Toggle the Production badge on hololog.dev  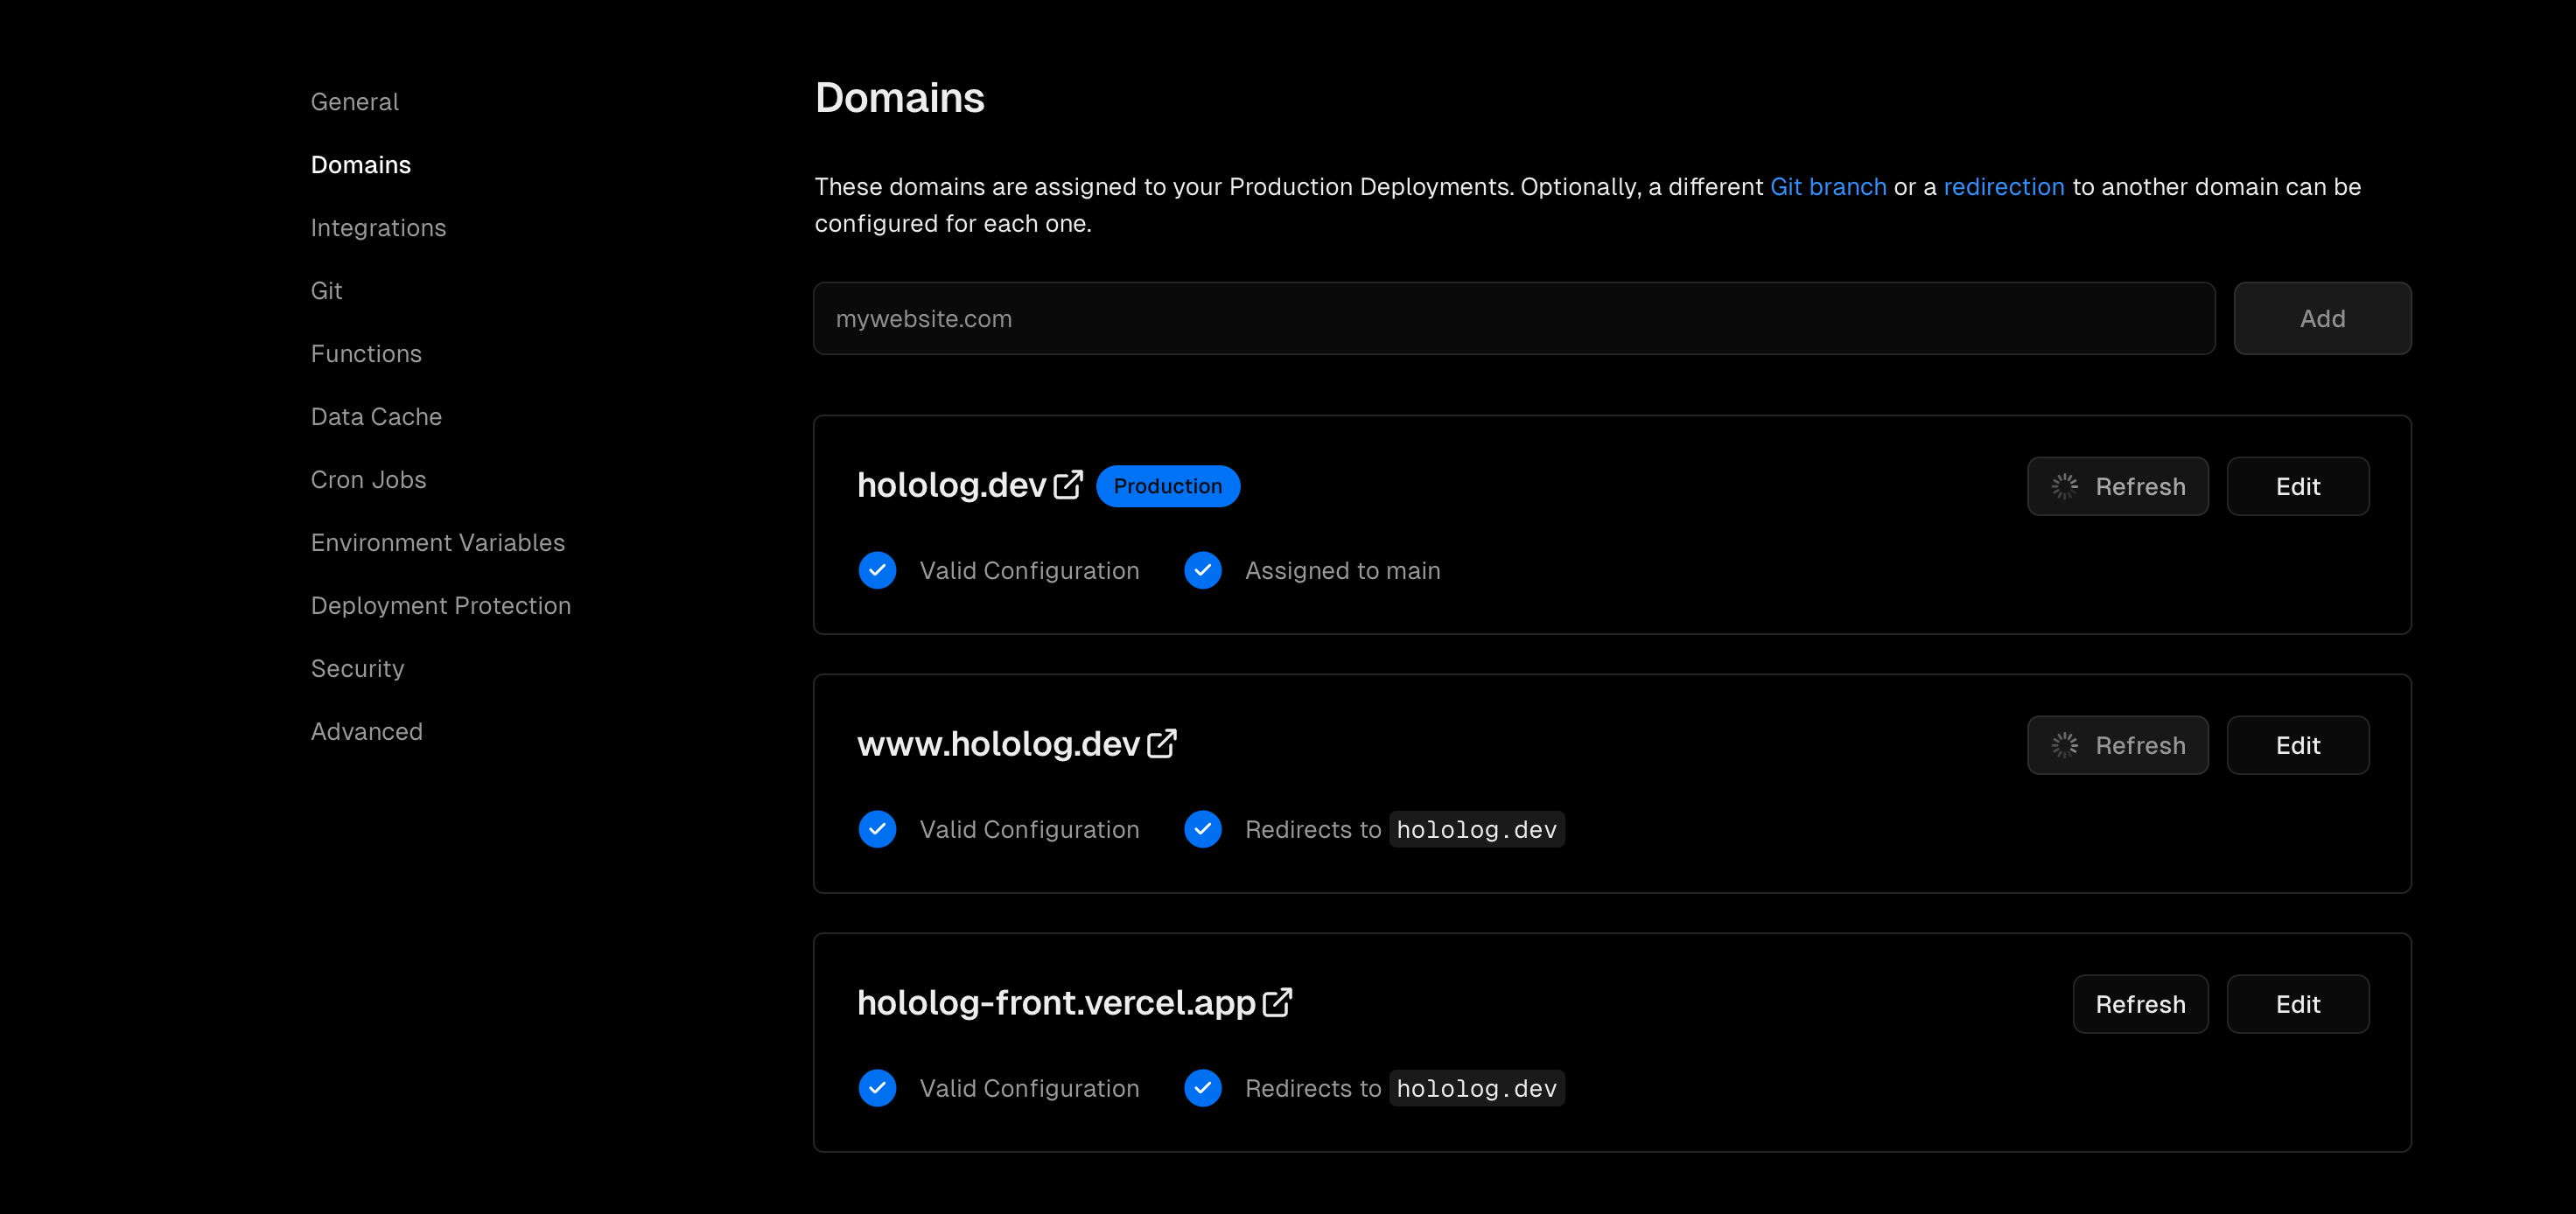click(1170, 485)
